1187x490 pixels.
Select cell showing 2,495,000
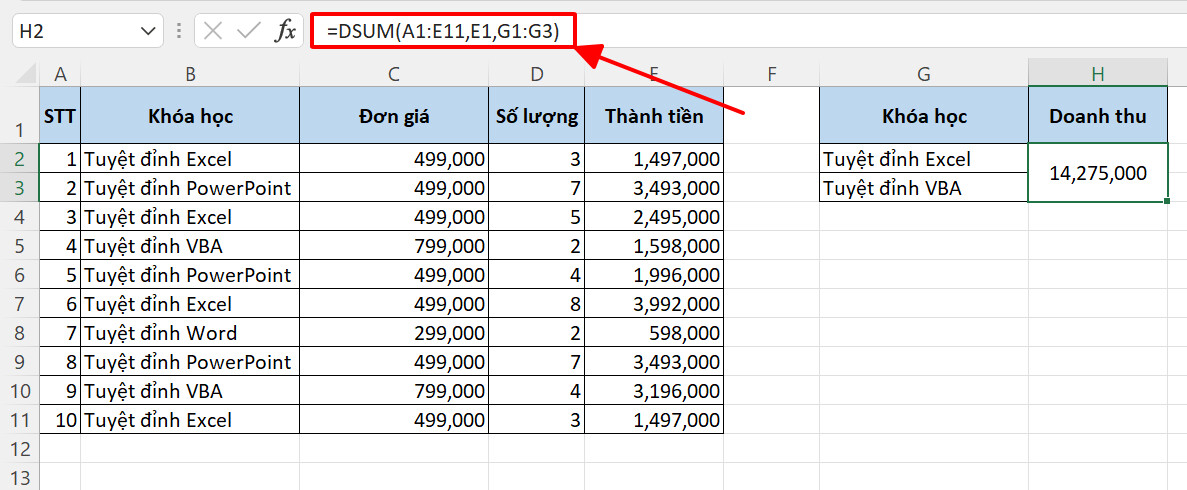pyautogui.click(x=654, y=217)
